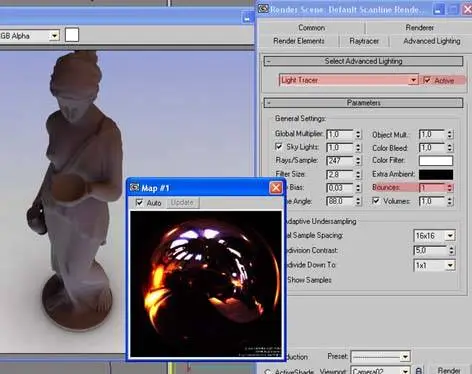Open the Raytracer tab

[x=364, y=41]
